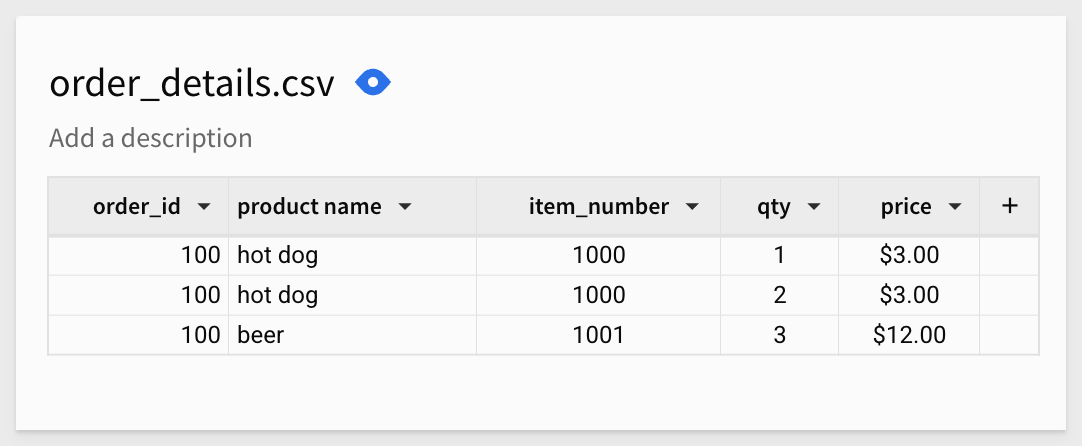Select the 1001 item_number cell

tap(598, 336)
